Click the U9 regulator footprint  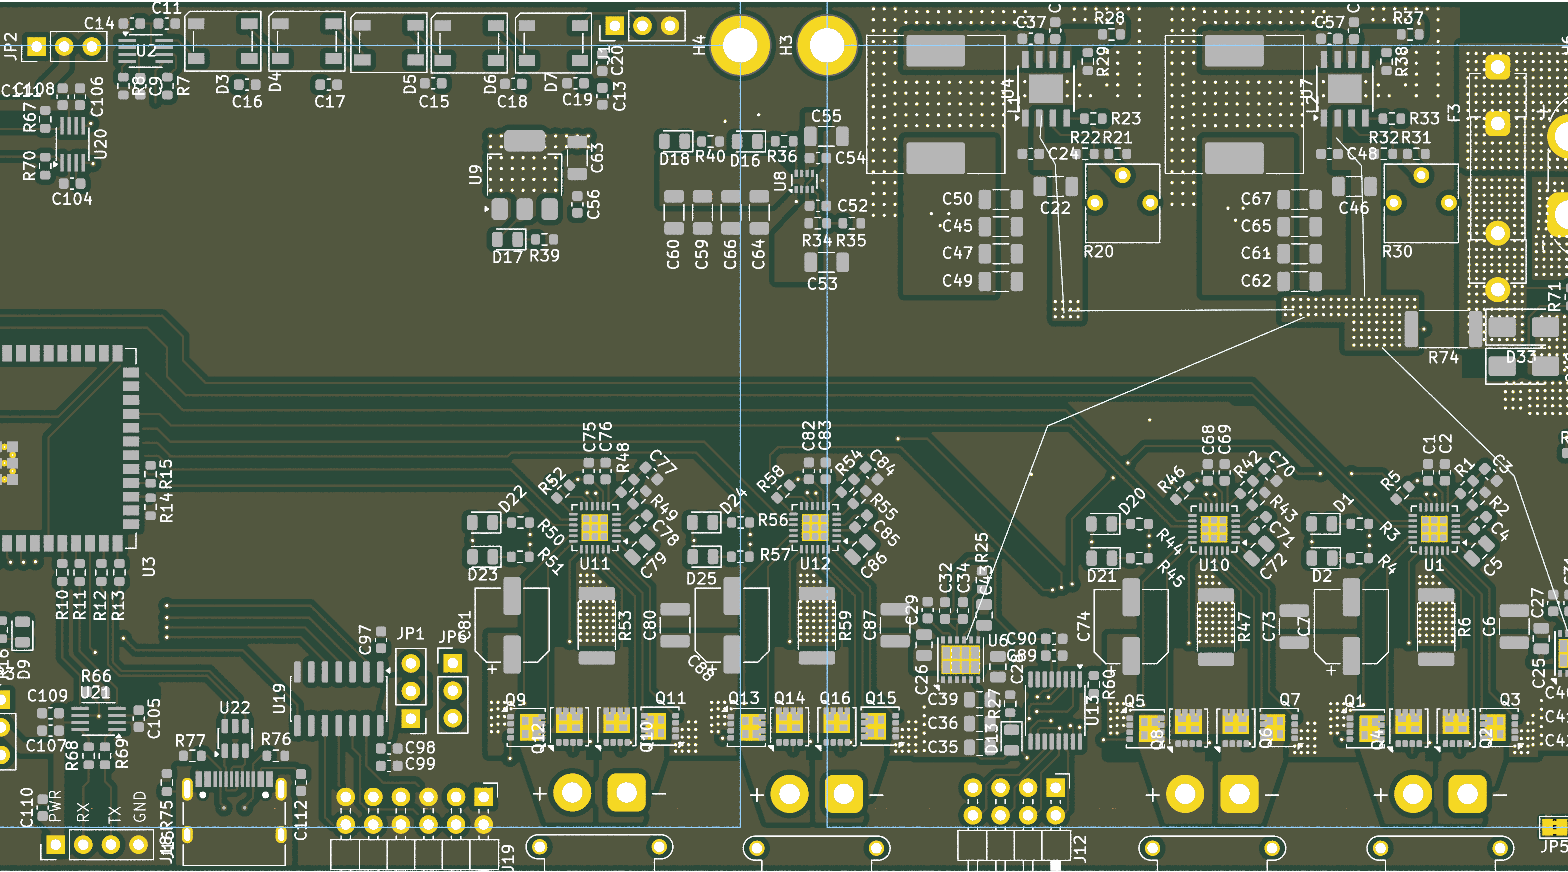[x=523, y=176]
